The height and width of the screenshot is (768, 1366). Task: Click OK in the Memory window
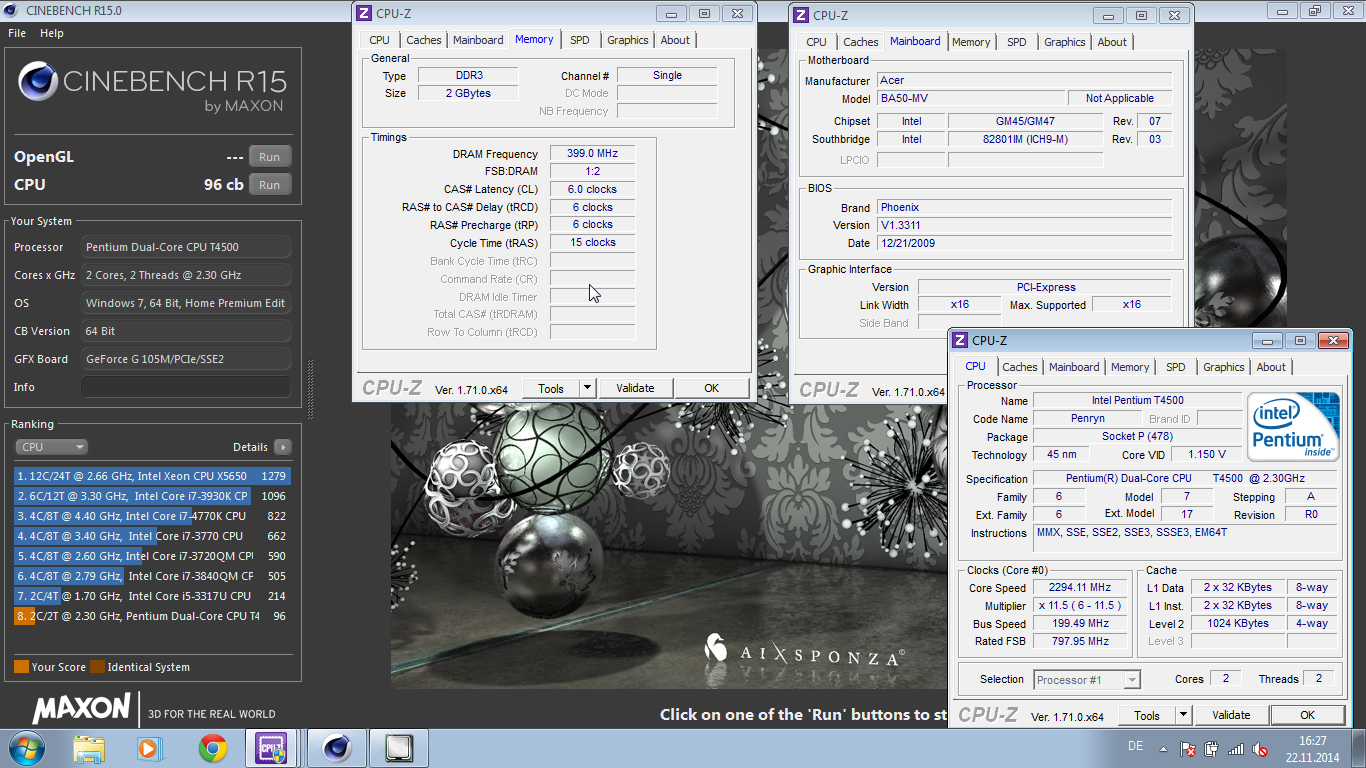click(711, 388)
